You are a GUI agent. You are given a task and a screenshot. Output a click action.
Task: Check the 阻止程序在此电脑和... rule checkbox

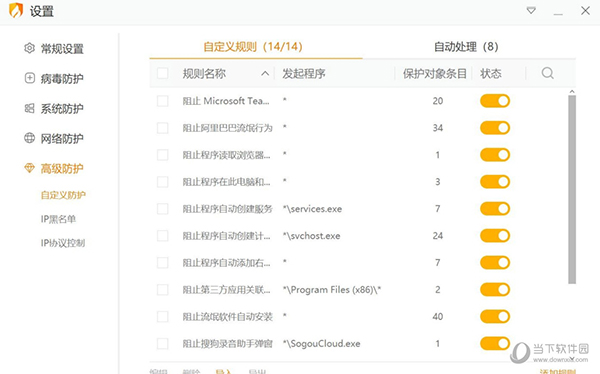click(163, 182)
